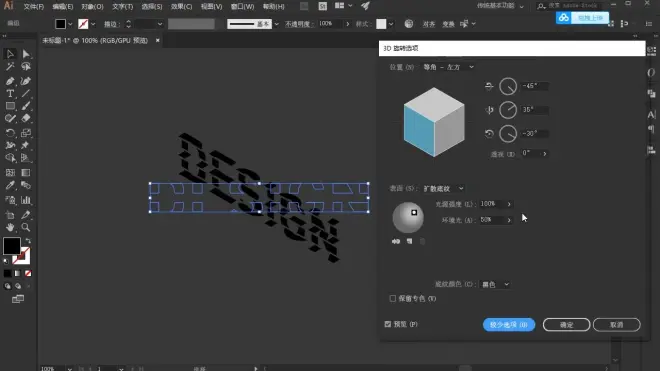Move light to back of object icon
The height and width of the screenshot is (371, 660).
pyautogui.click(x=396, y=241)
